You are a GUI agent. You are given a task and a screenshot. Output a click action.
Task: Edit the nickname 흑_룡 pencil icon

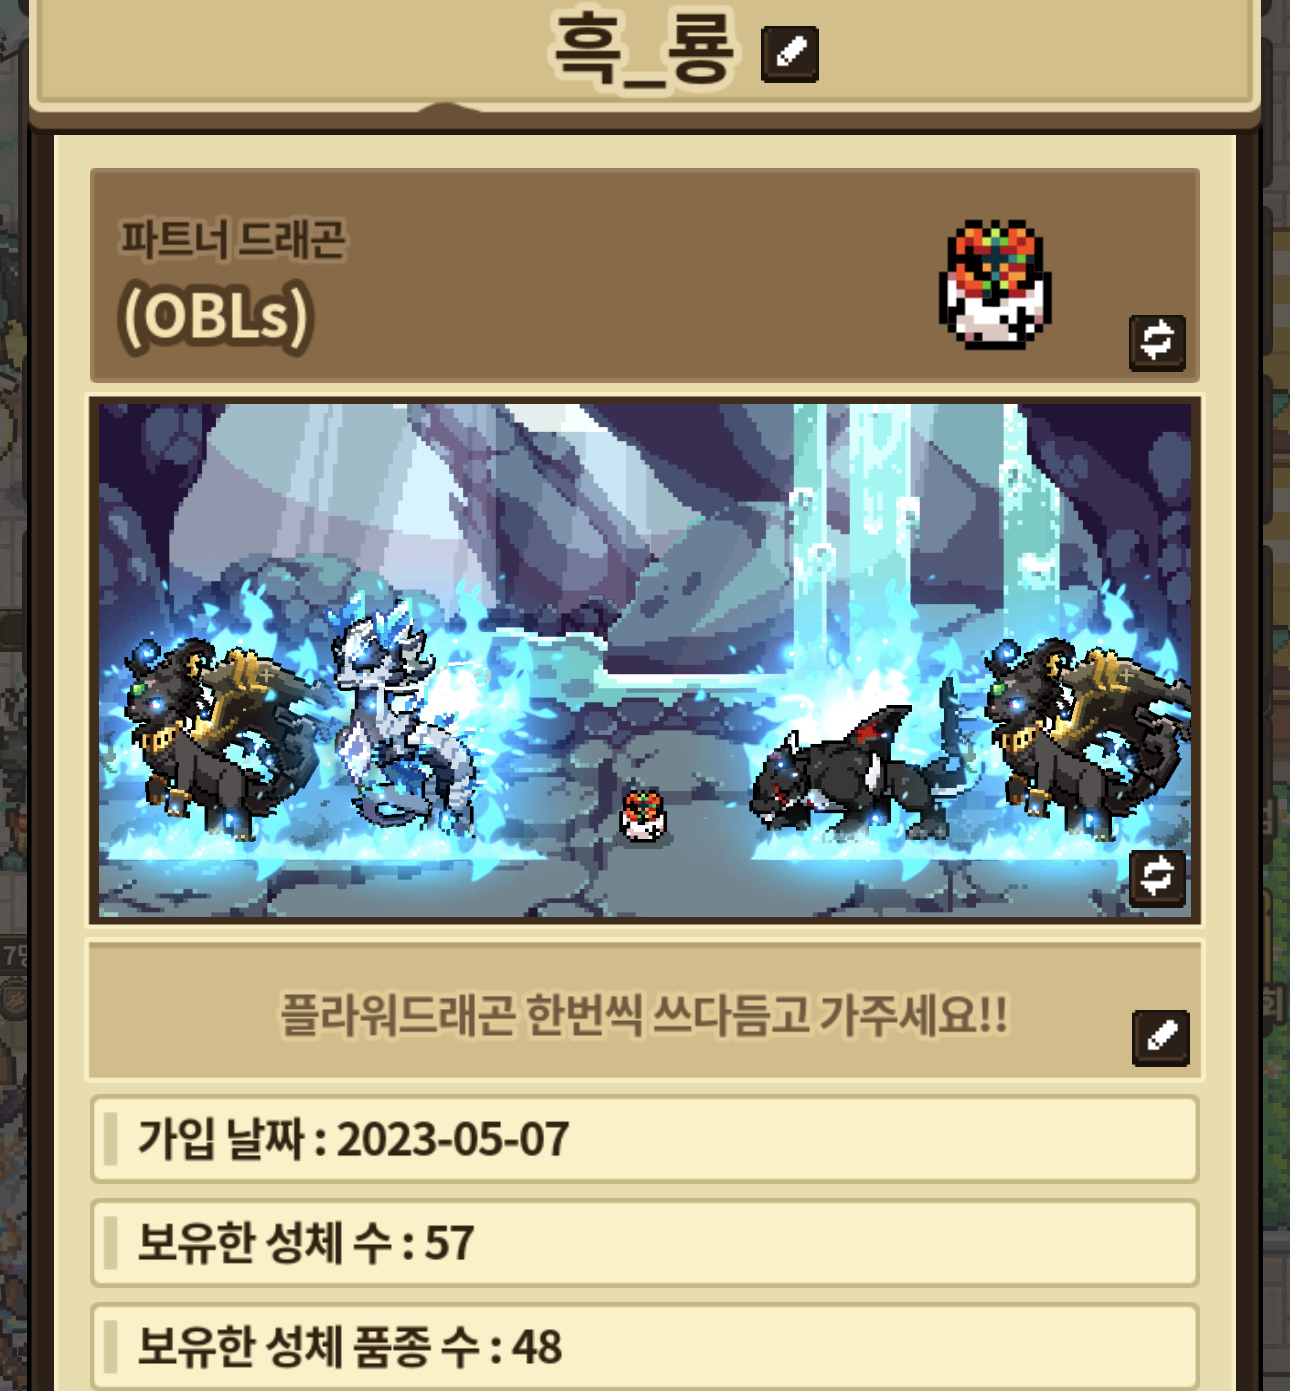click(x=789, y=54)
